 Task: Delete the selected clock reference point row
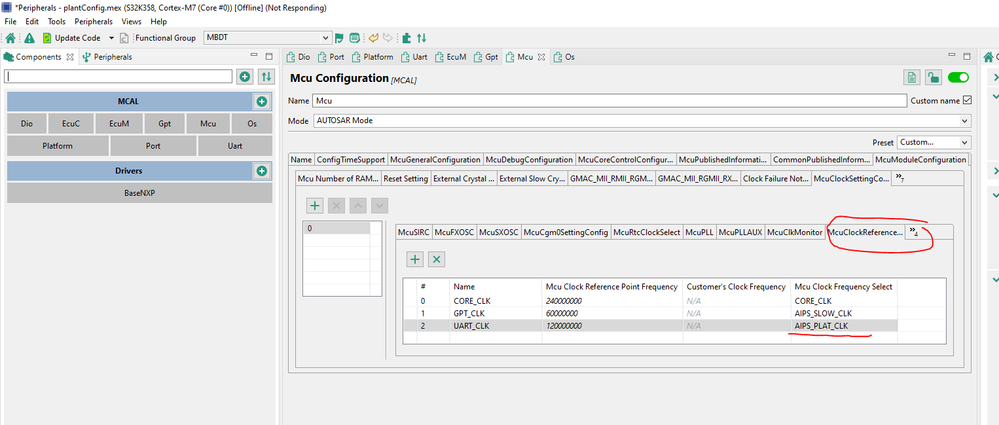click(x=437, y=259)
